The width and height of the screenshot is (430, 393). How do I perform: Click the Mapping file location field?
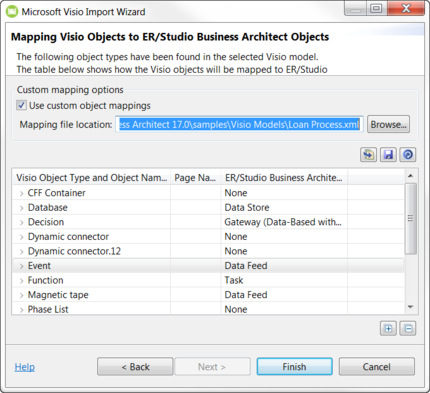tap(239, 124)
